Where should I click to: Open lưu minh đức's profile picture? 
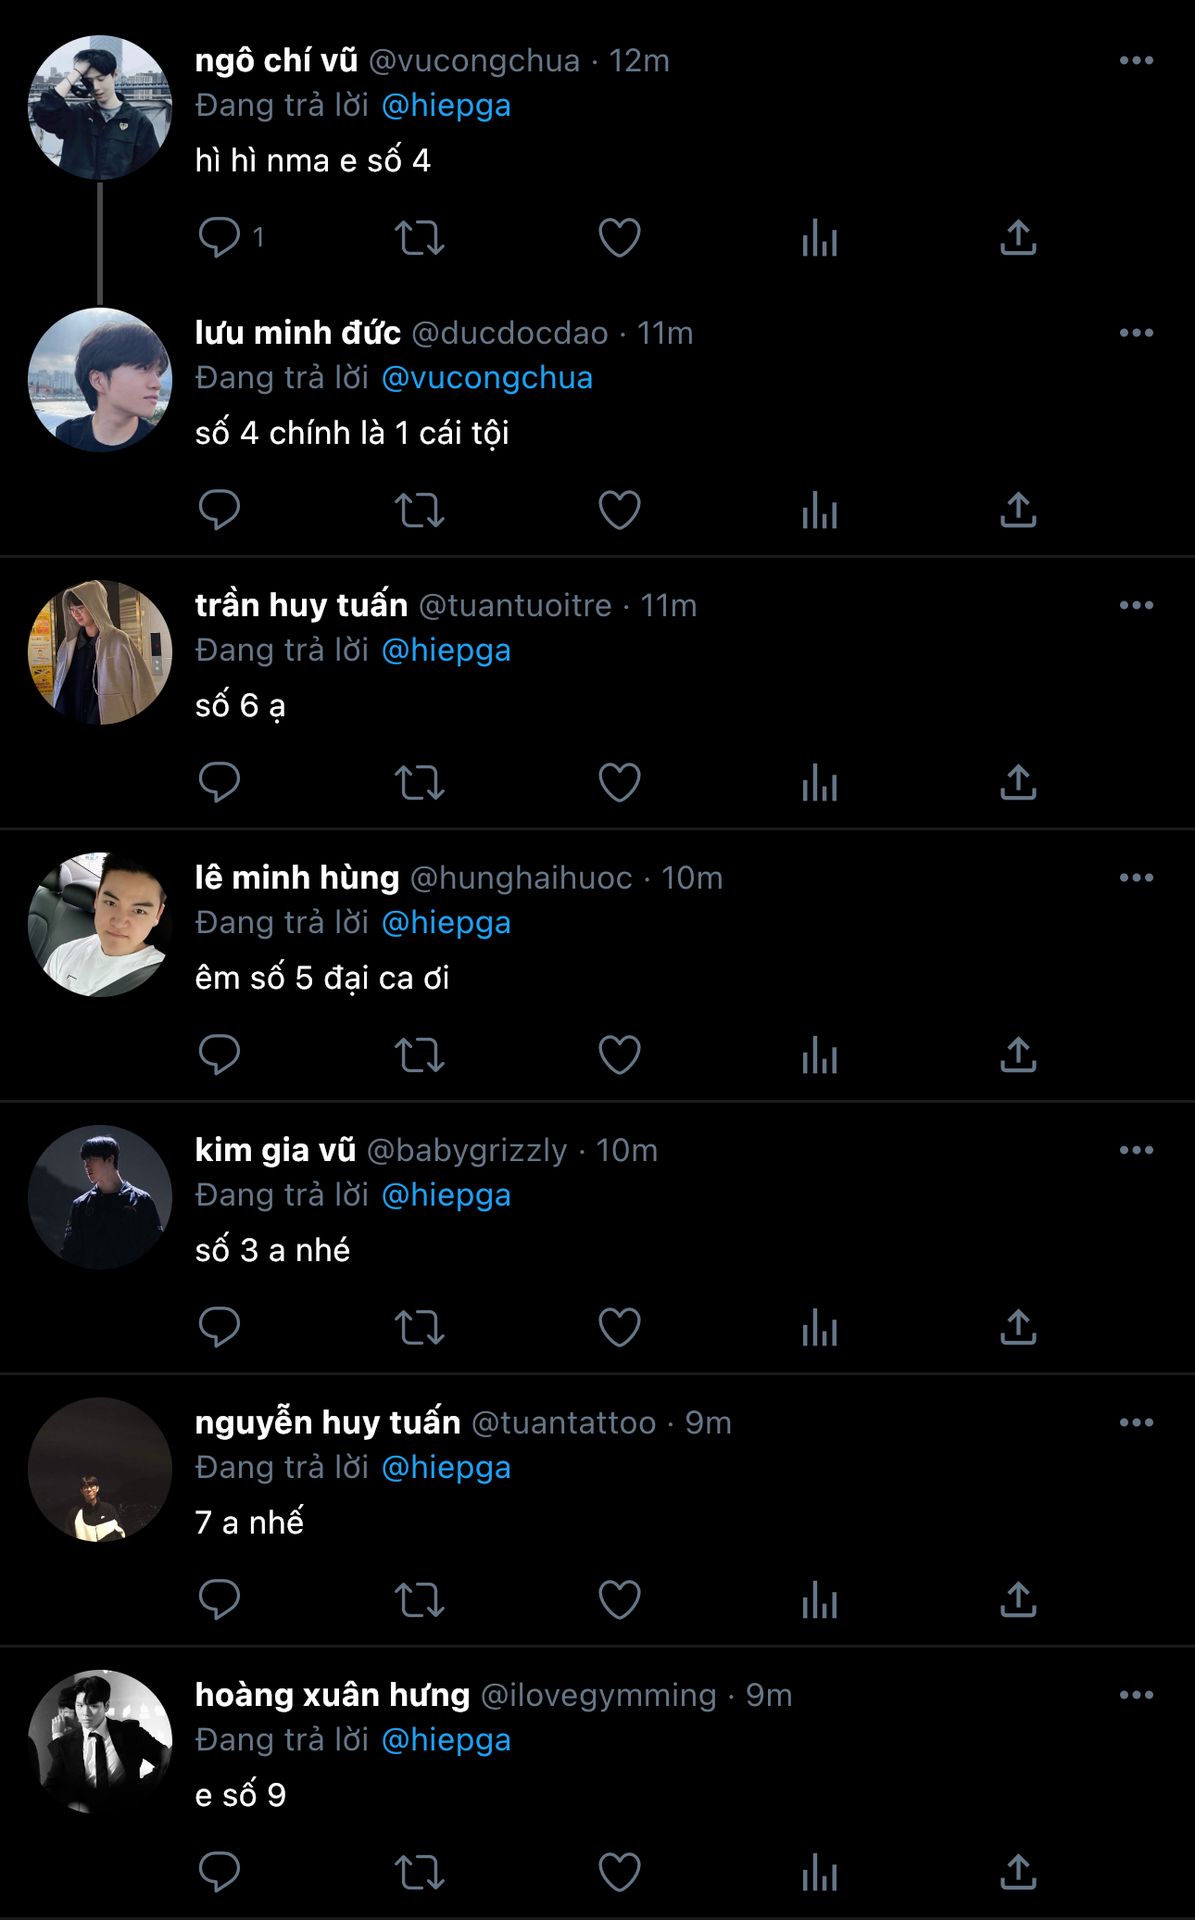pyautogui.click(x=100, y=380)
